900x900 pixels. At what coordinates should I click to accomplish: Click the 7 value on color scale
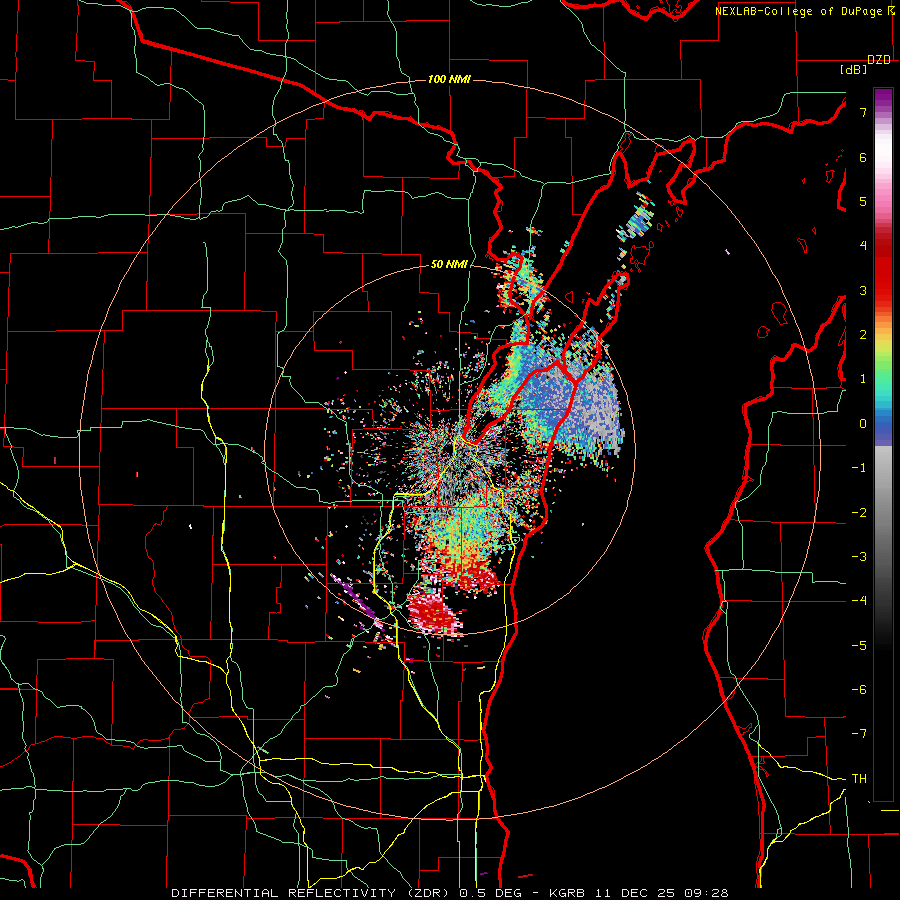(863, 112)
